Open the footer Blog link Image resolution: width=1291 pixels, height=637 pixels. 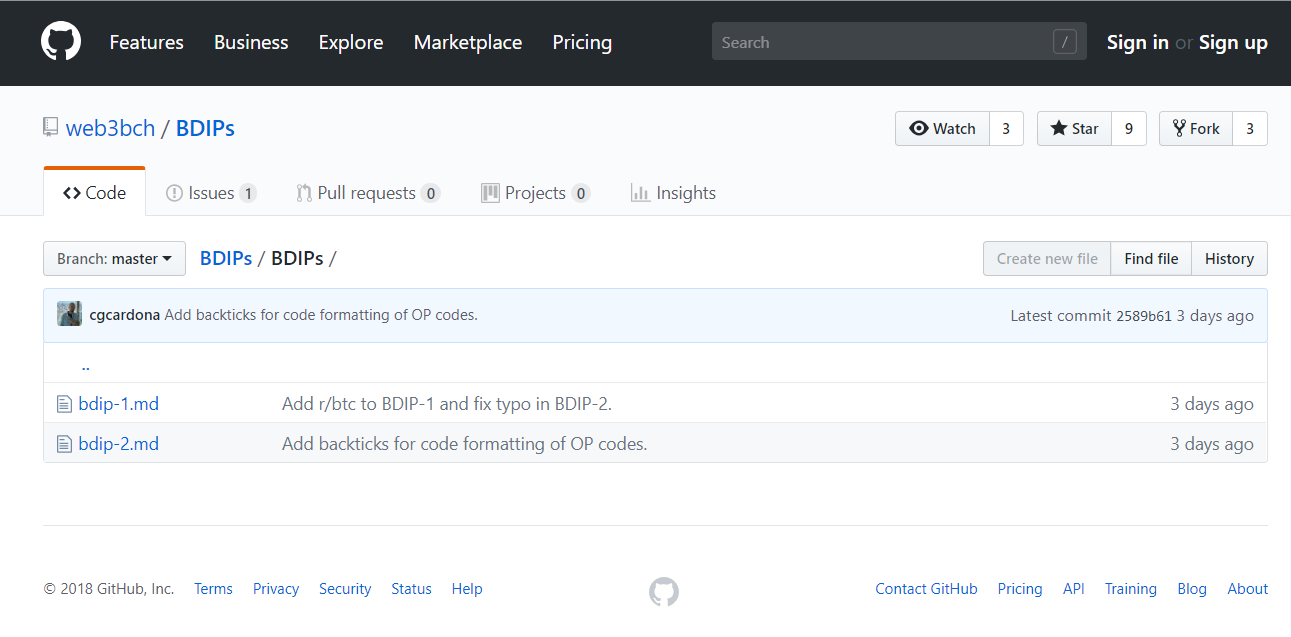click(1192, 589)
